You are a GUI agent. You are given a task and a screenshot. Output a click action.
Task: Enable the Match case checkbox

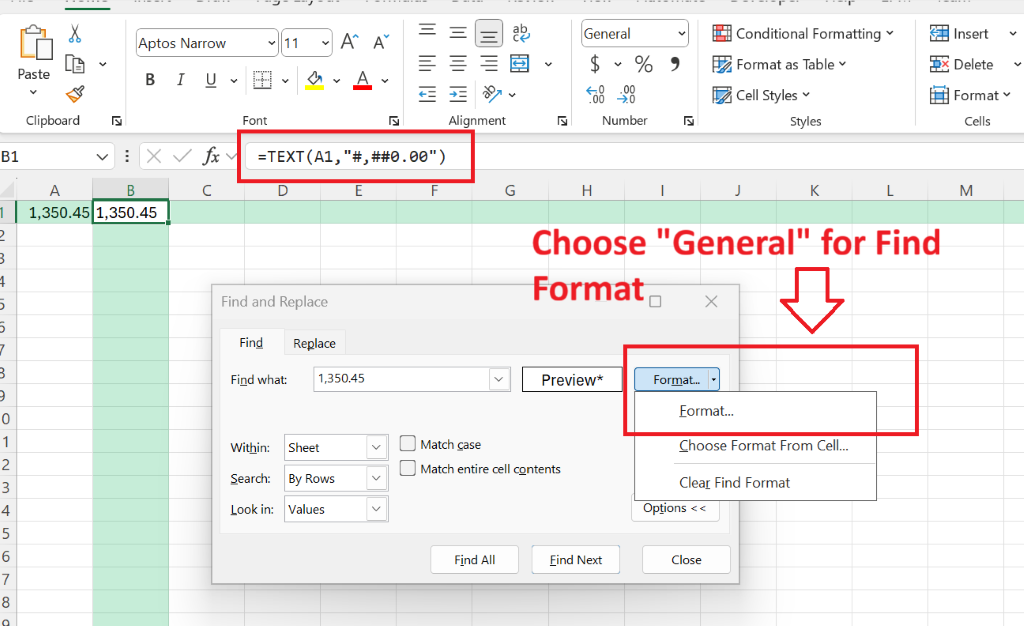pyautogui.click(x=408, y=444)
